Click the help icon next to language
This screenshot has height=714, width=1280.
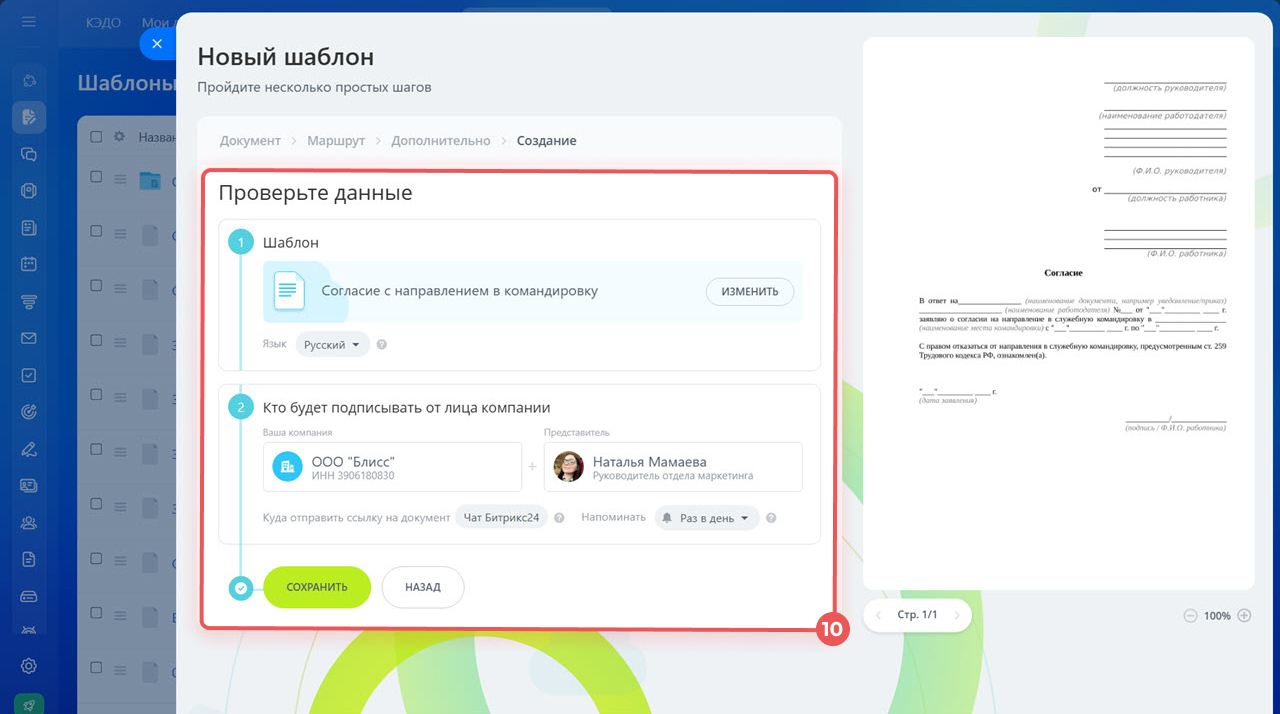pyautogui.click(x=382, y=345)
